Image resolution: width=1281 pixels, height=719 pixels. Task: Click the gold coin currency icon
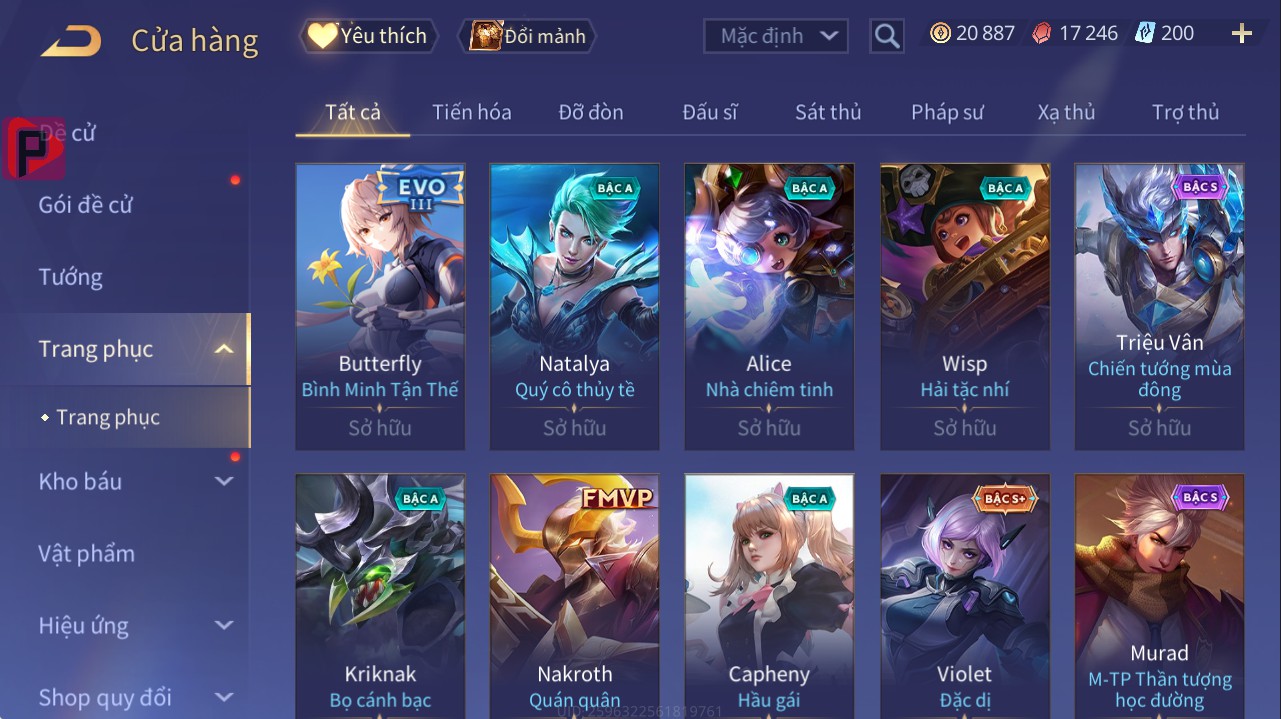pos(940,34)
